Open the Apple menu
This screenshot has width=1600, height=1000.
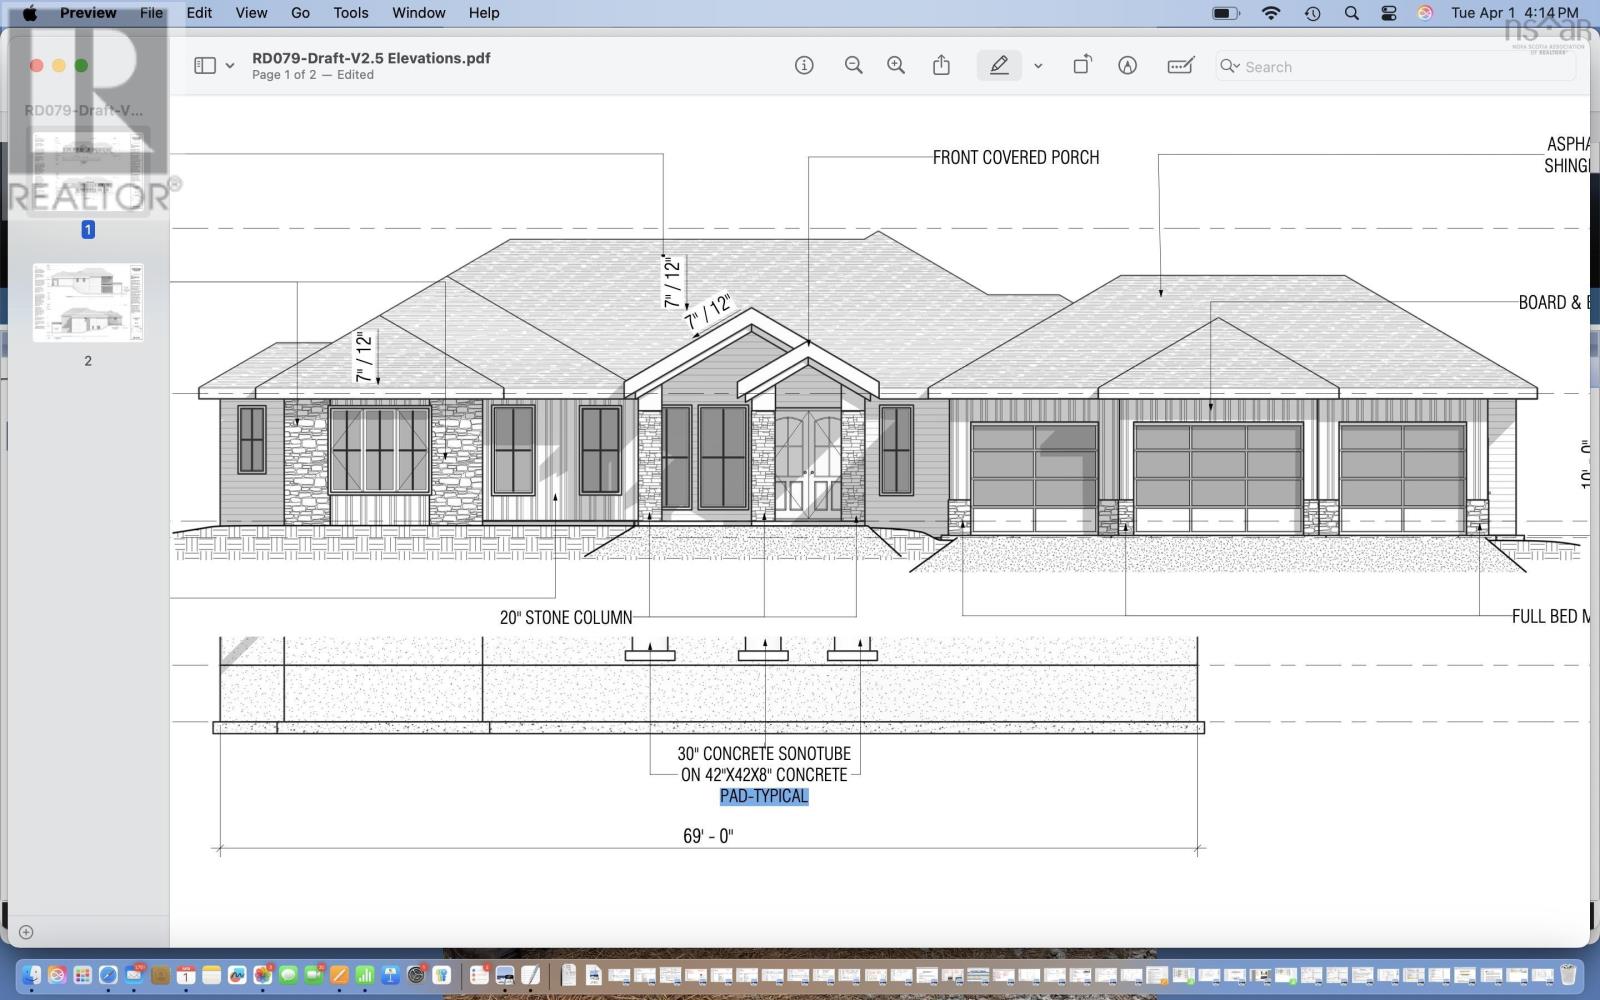(29, 13)
